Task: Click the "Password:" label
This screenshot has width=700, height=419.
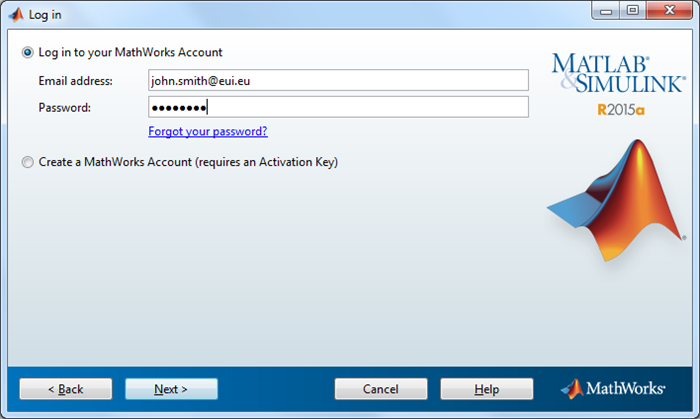Action: [x=65, y=107]
